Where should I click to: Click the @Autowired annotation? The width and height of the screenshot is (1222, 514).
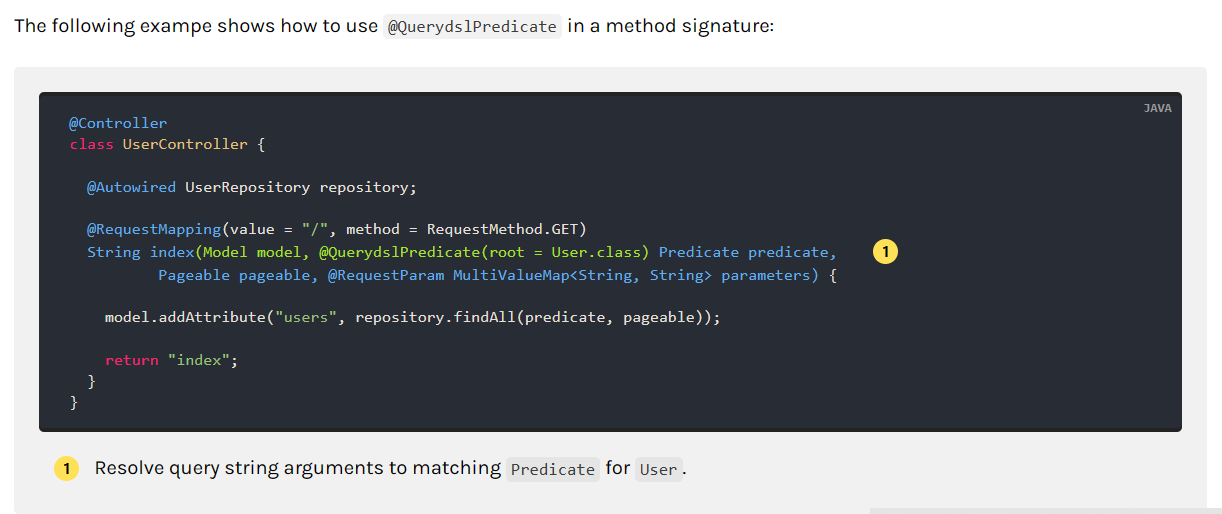click(131, 187)
